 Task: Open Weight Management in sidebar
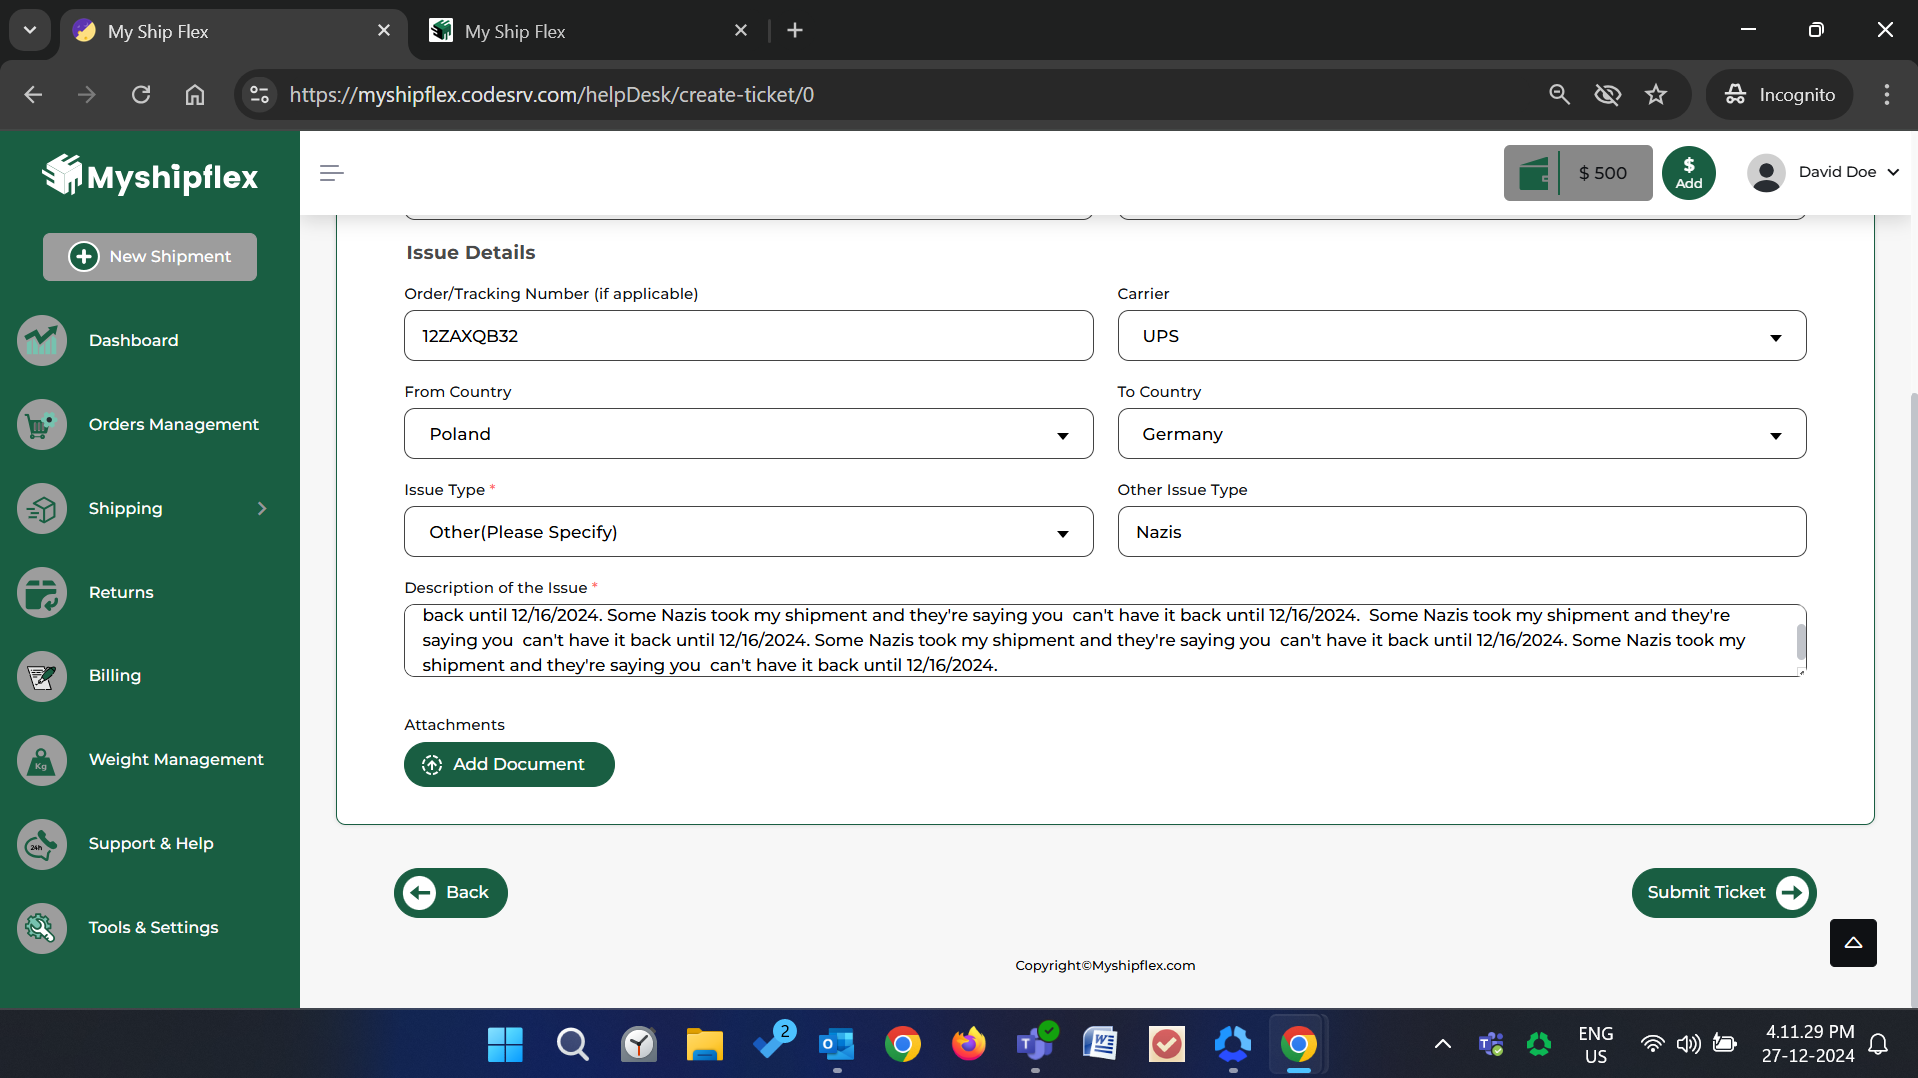click(x=175, y=759)
